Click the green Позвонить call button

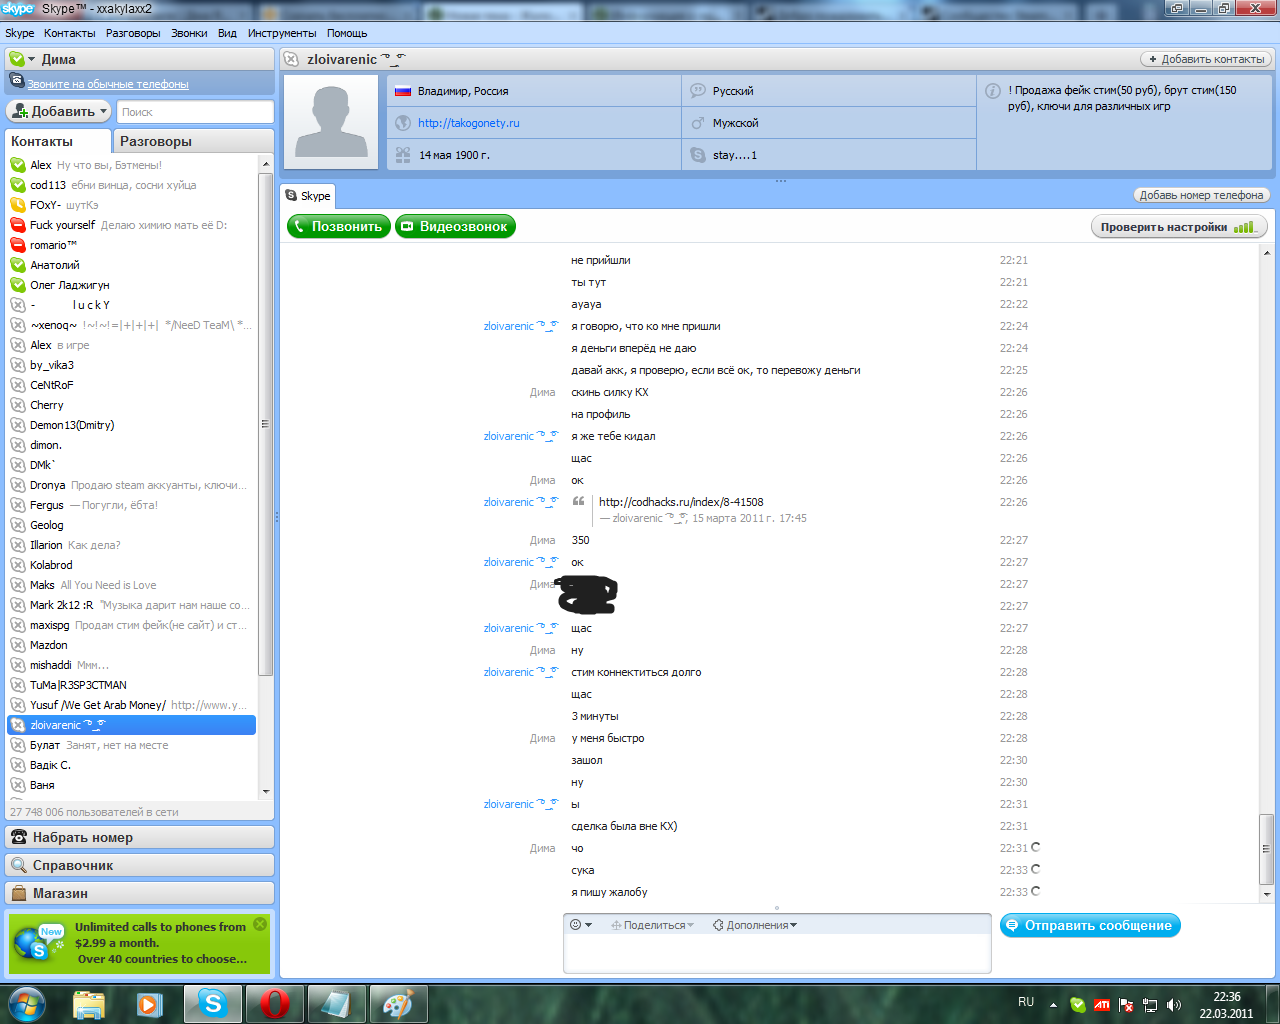coord(338,227)
